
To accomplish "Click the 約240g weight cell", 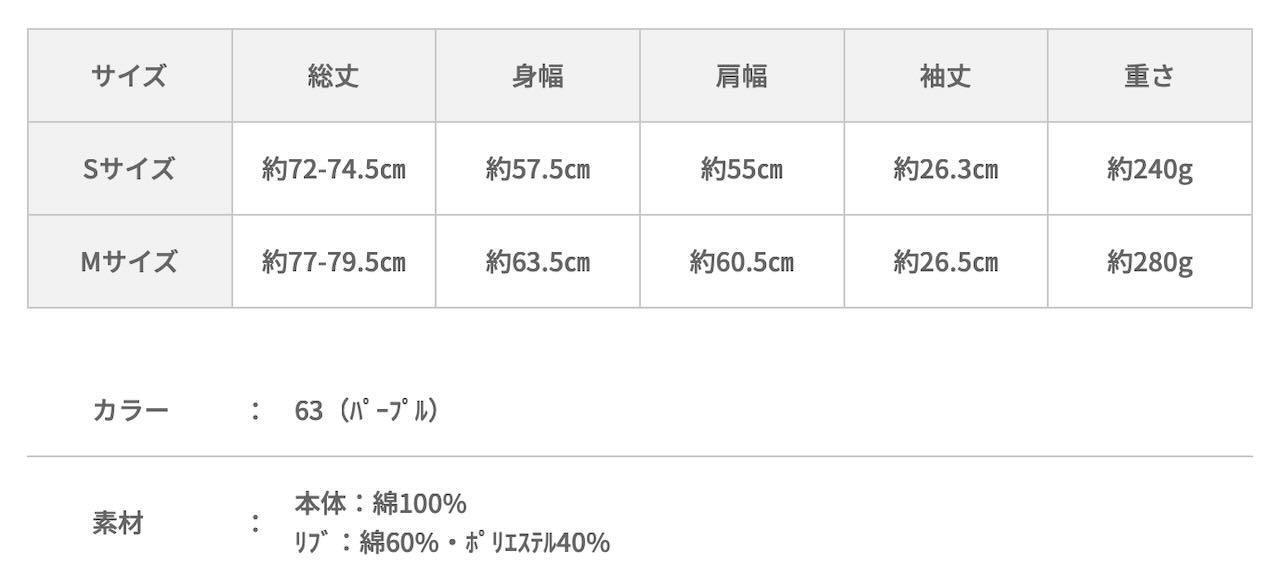I will [1150, 169].
